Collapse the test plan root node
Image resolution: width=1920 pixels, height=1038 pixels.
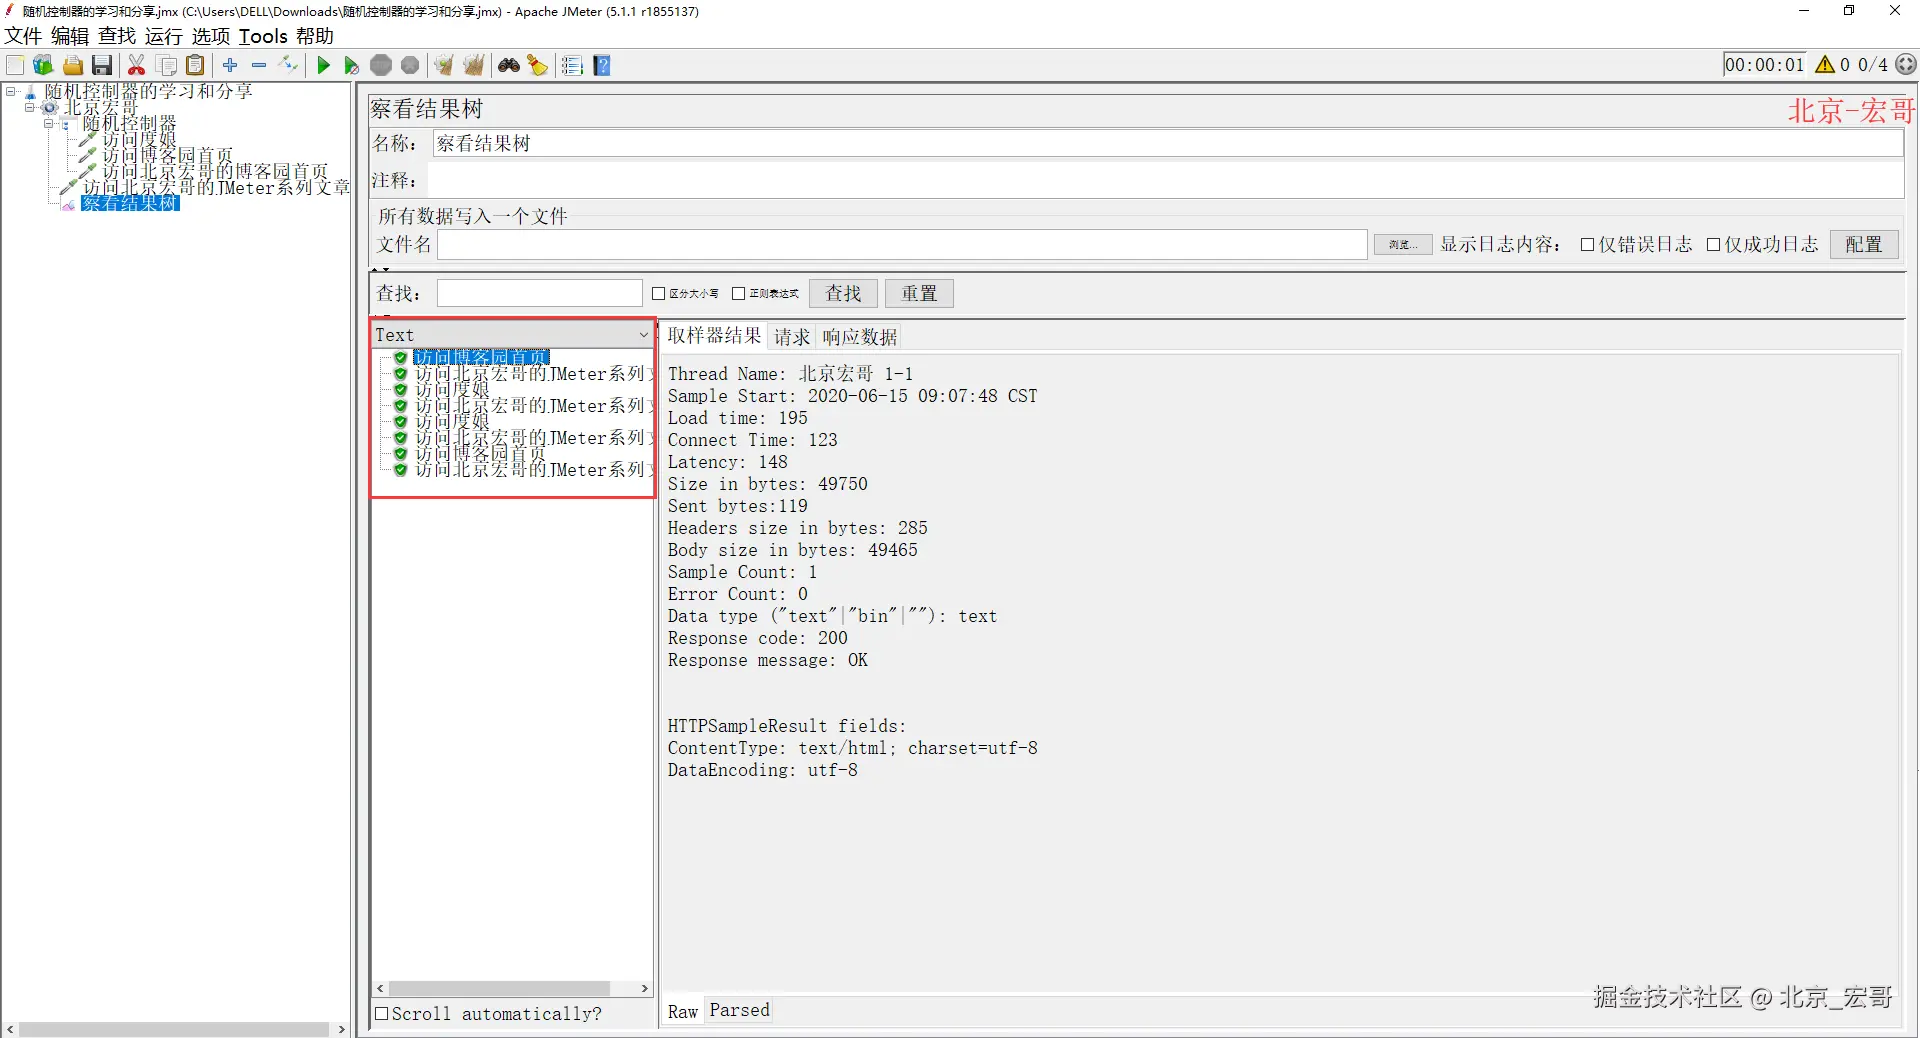pyautogui.click(x=11, y=91)
